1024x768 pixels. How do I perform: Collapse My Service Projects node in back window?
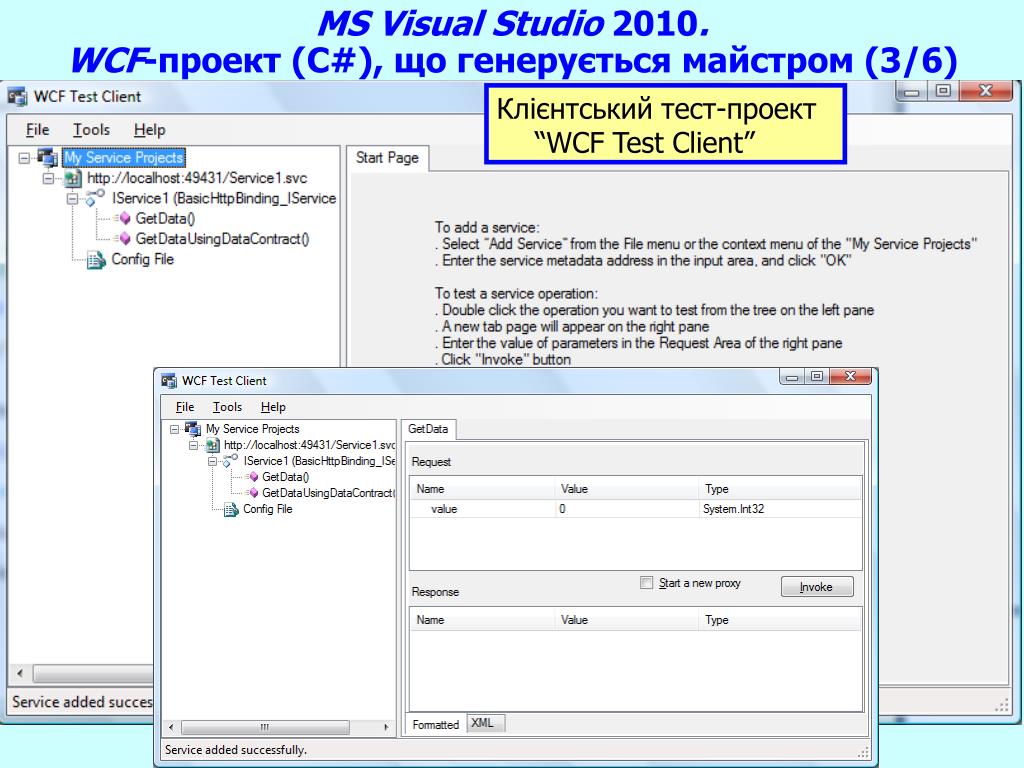(x=24, y=158)
